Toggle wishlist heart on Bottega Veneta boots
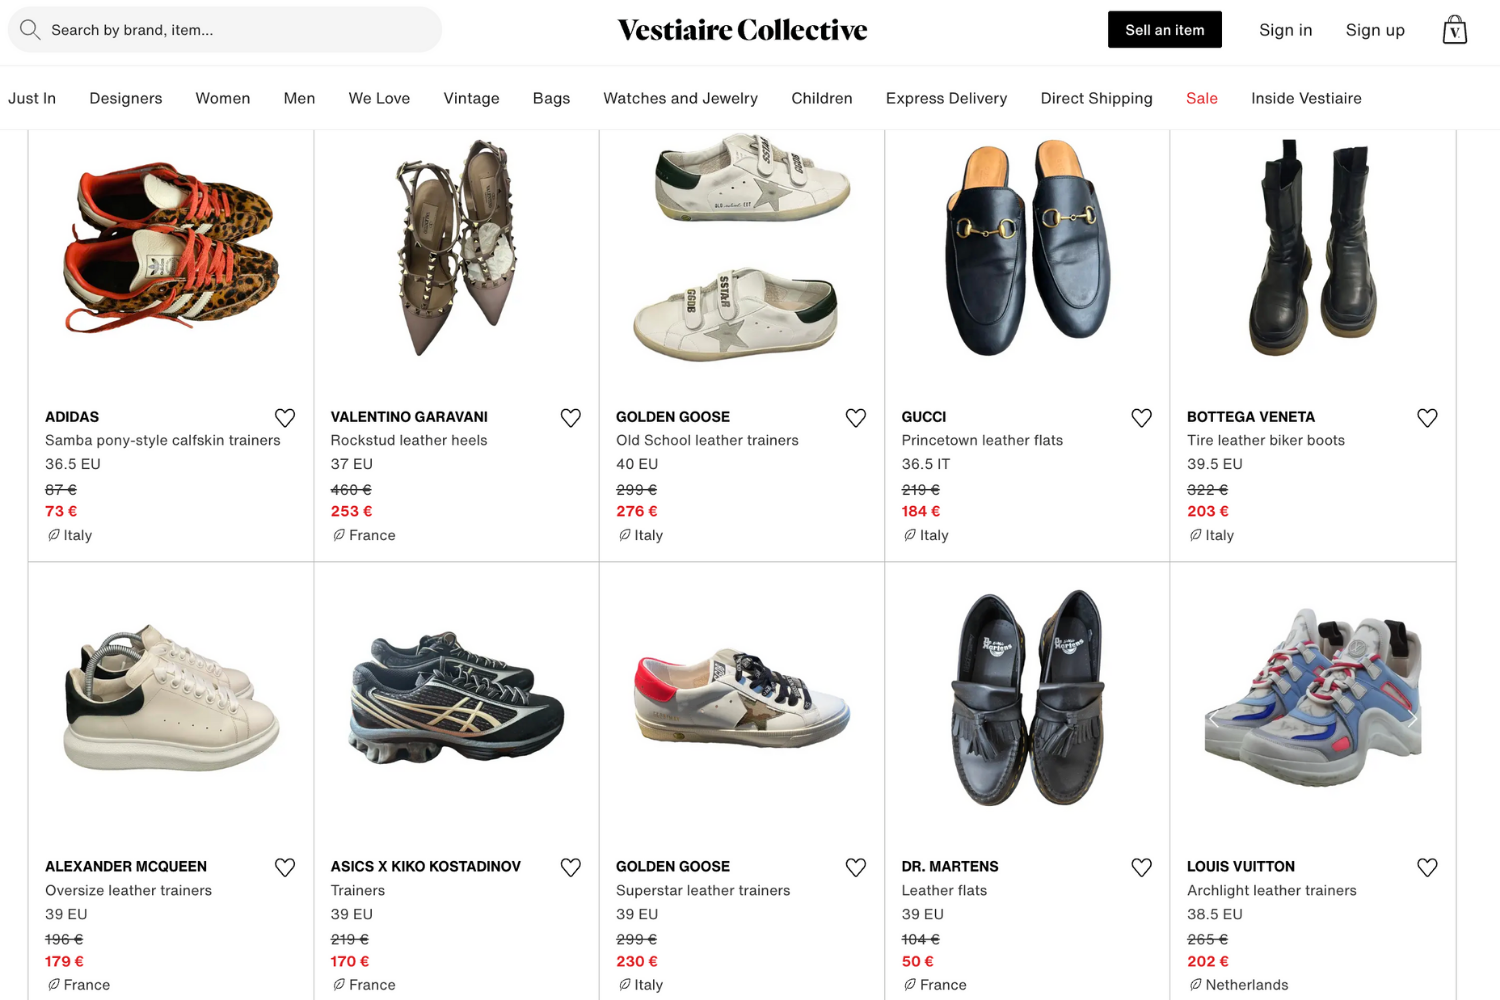This screenshot has height=1000, width=1500. pyautogui.click(x=1427, y=417)
